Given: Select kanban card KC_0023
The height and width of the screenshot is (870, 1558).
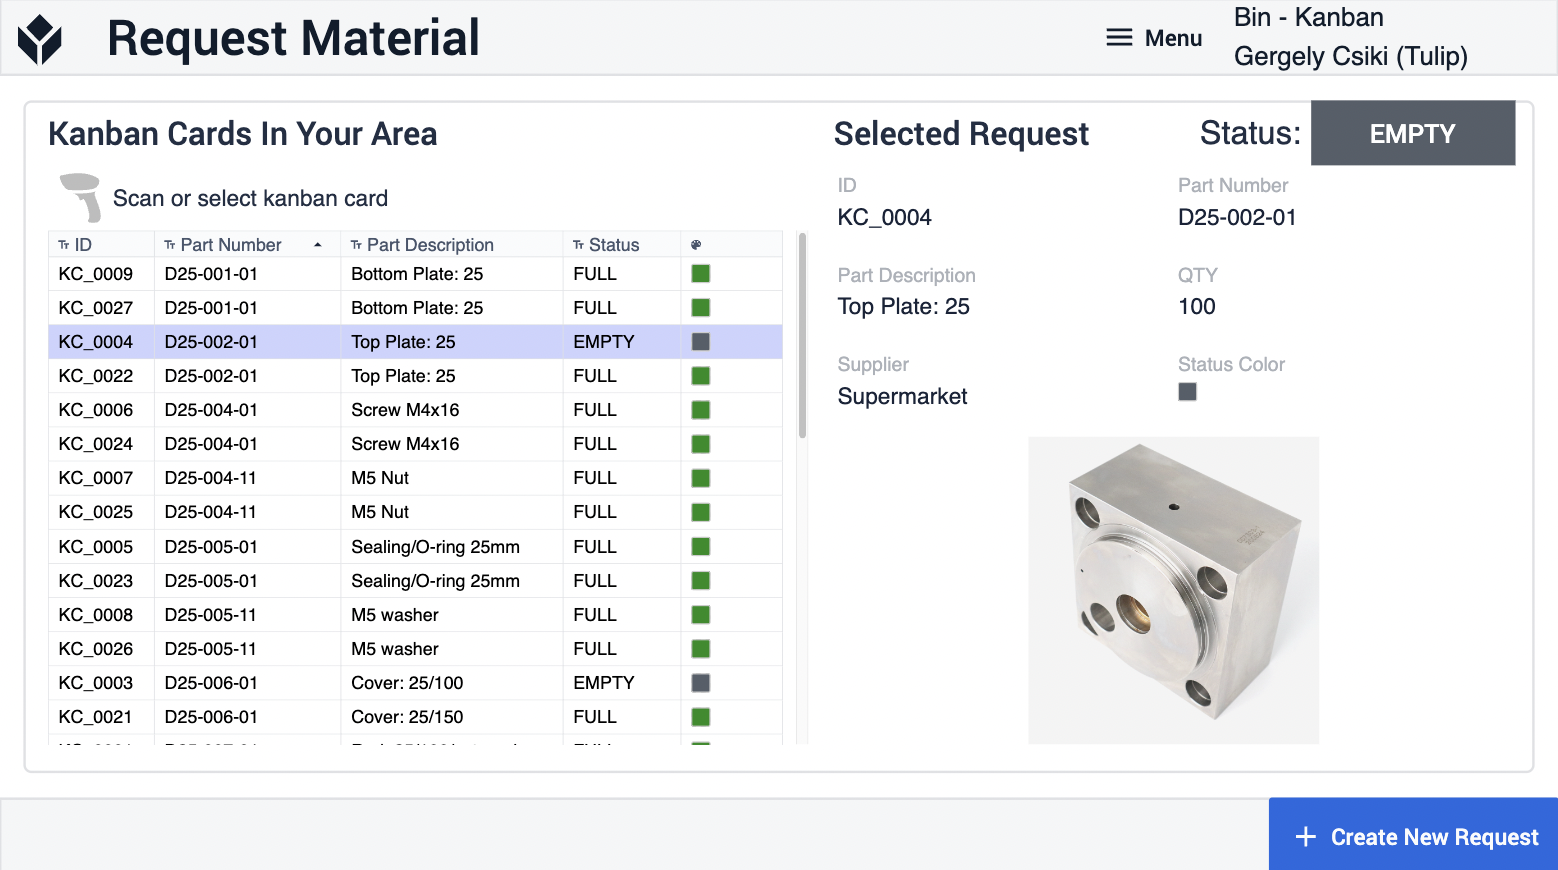Looking at the screenshot, I should (x=415, y=581).
